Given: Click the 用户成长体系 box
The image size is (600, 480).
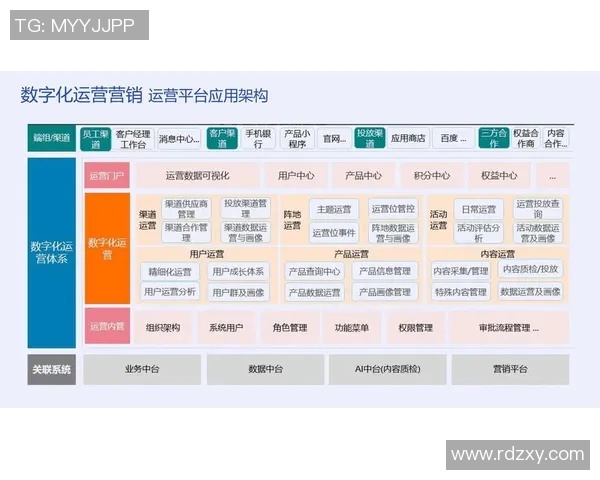Looking at the screenshot, I should 238,271.
